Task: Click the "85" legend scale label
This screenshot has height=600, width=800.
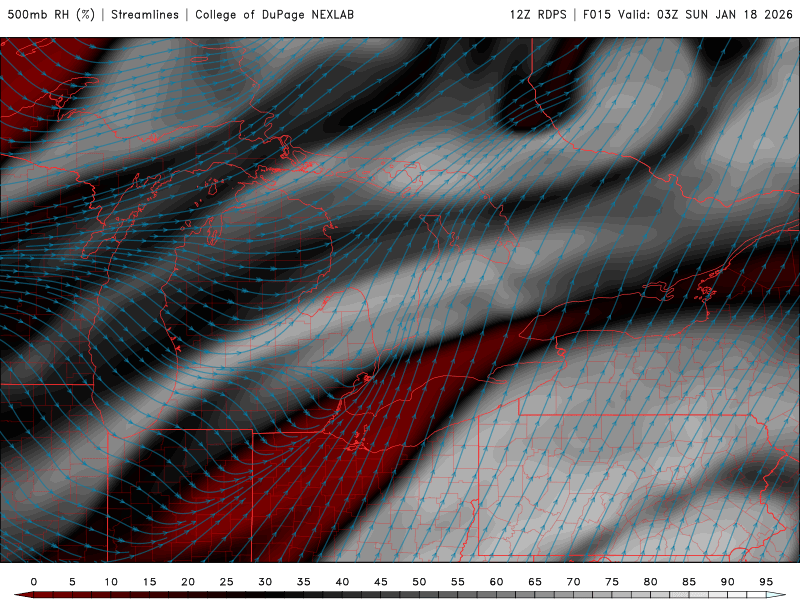Action: pyautogui.click(x=689, y=582)
